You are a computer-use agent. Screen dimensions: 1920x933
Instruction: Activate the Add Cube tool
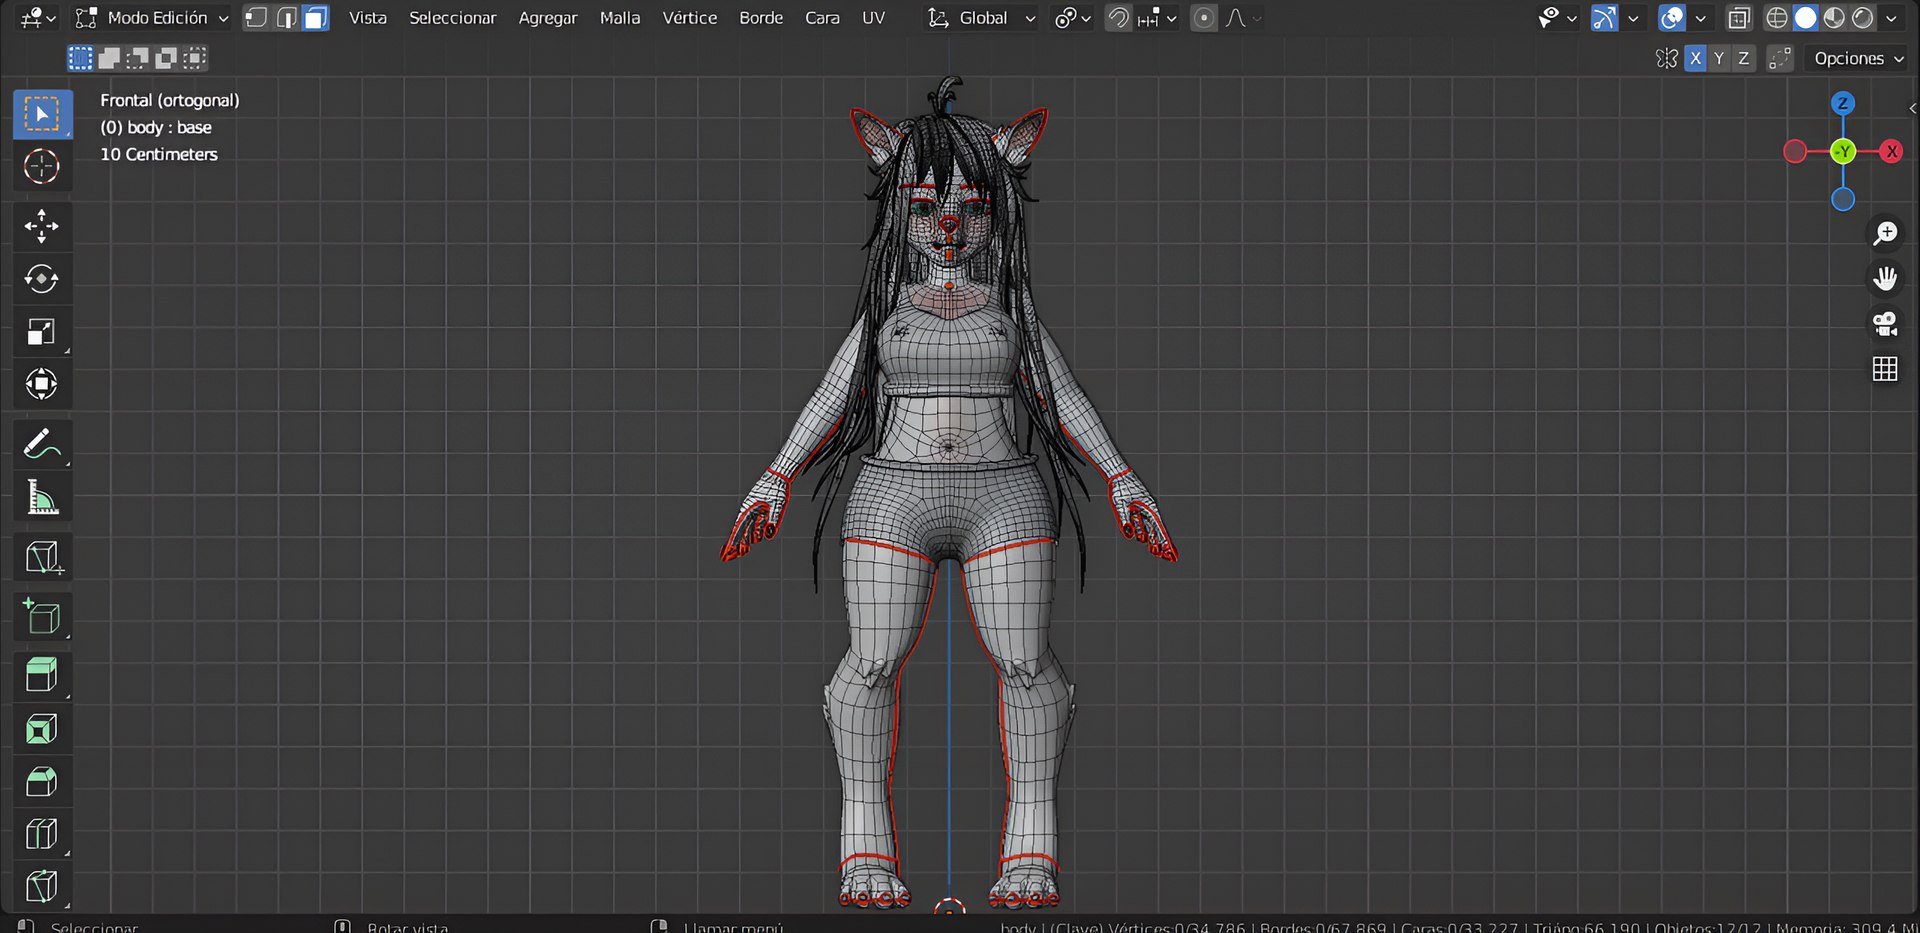(42, 616)
